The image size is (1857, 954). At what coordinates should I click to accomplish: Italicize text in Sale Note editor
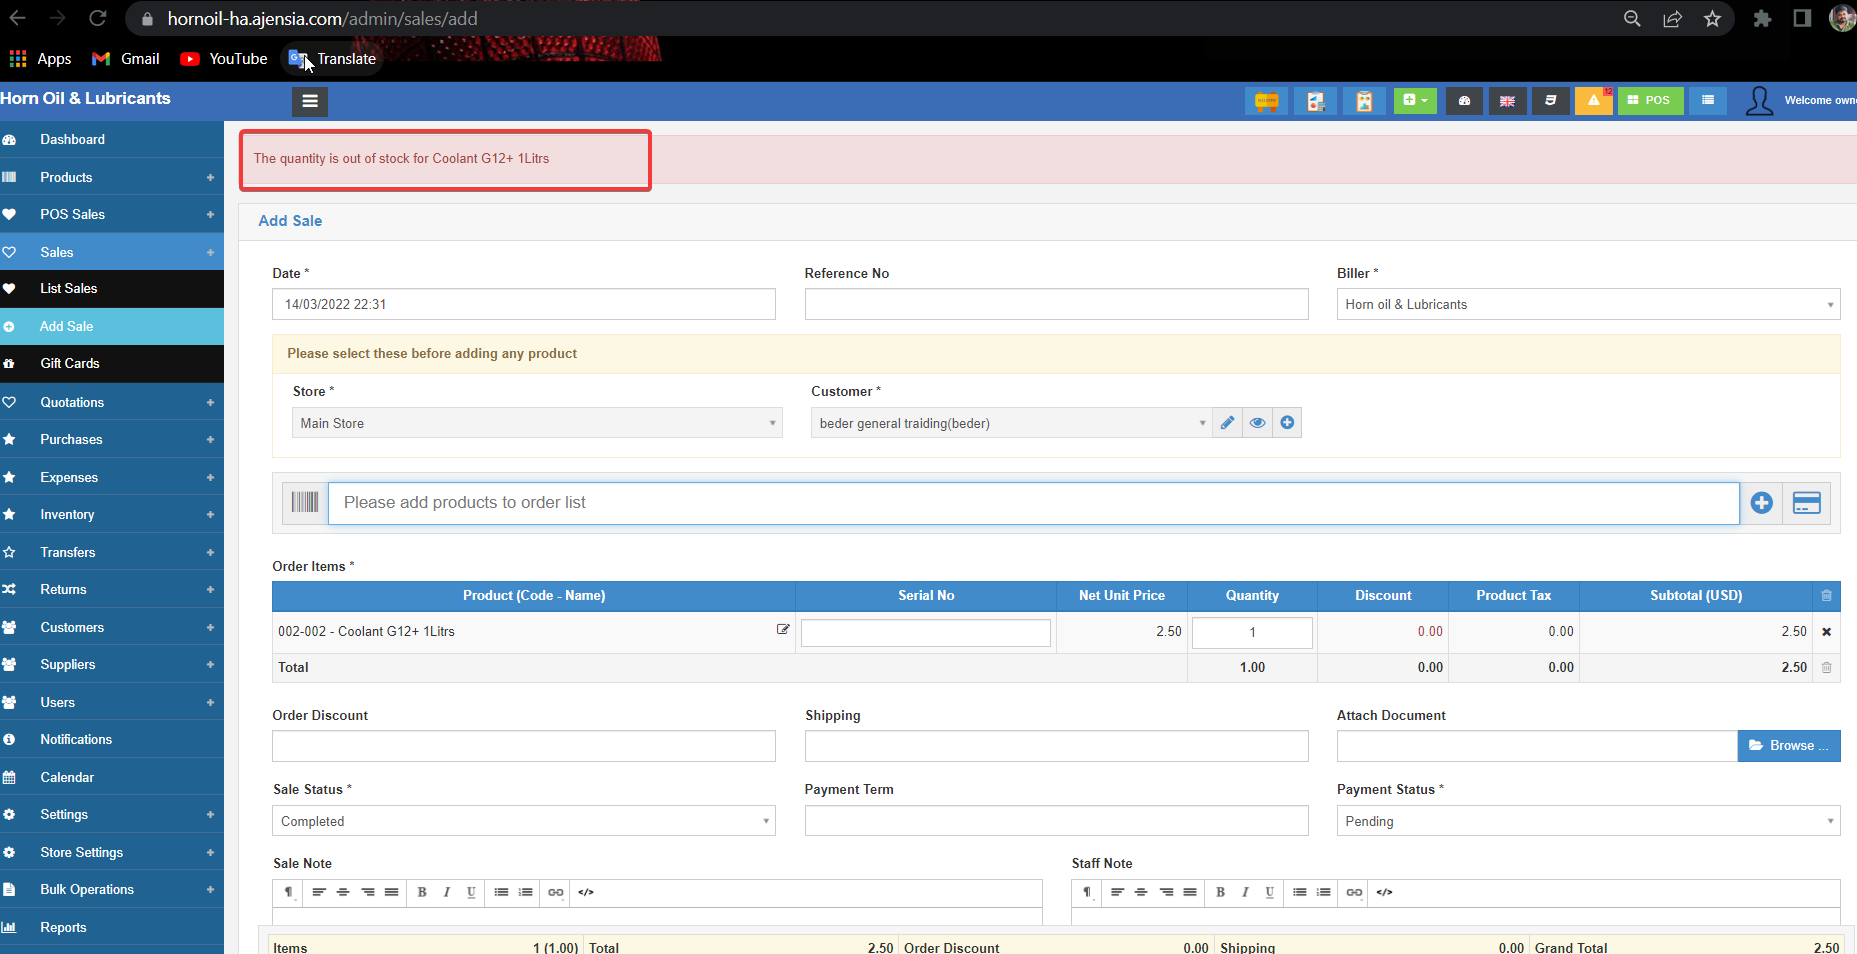[446, 892]
